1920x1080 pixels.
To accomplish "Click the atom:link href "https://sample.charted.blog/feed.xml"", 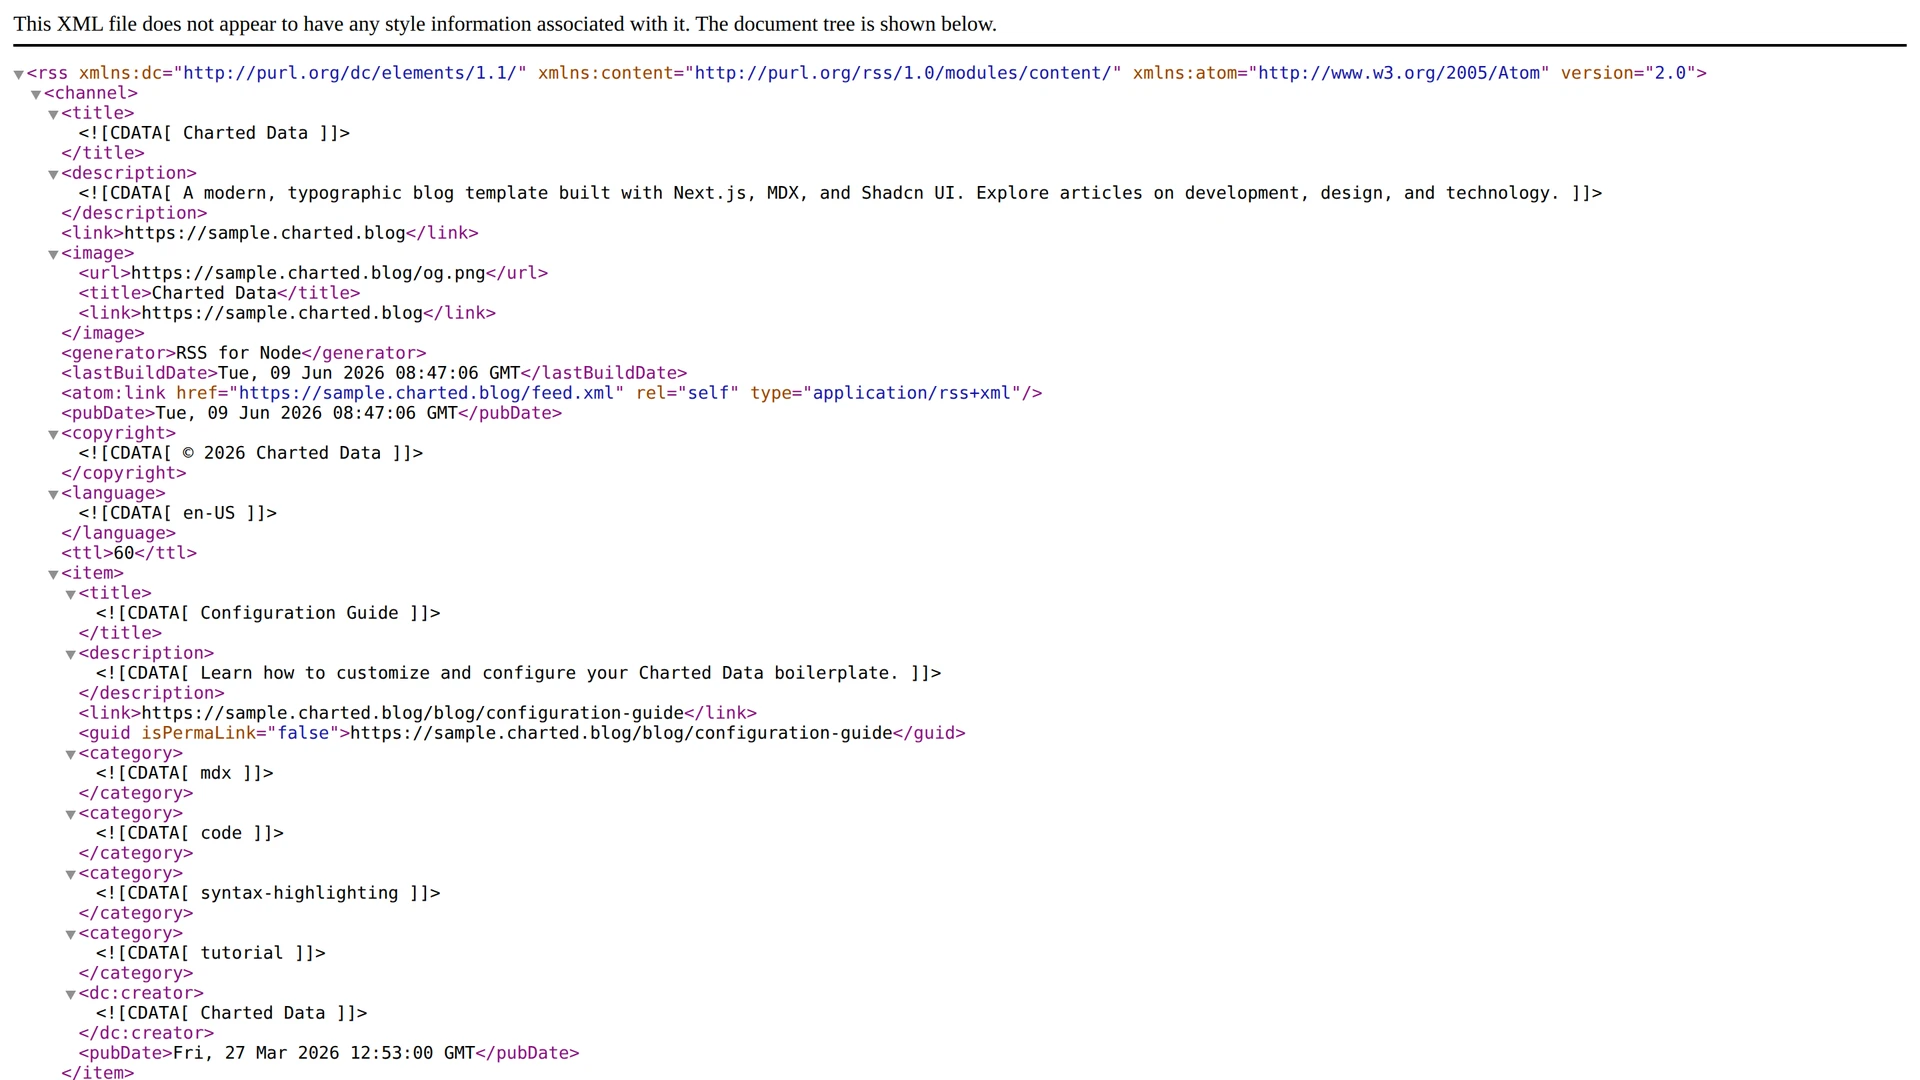I will click(426, 393).
